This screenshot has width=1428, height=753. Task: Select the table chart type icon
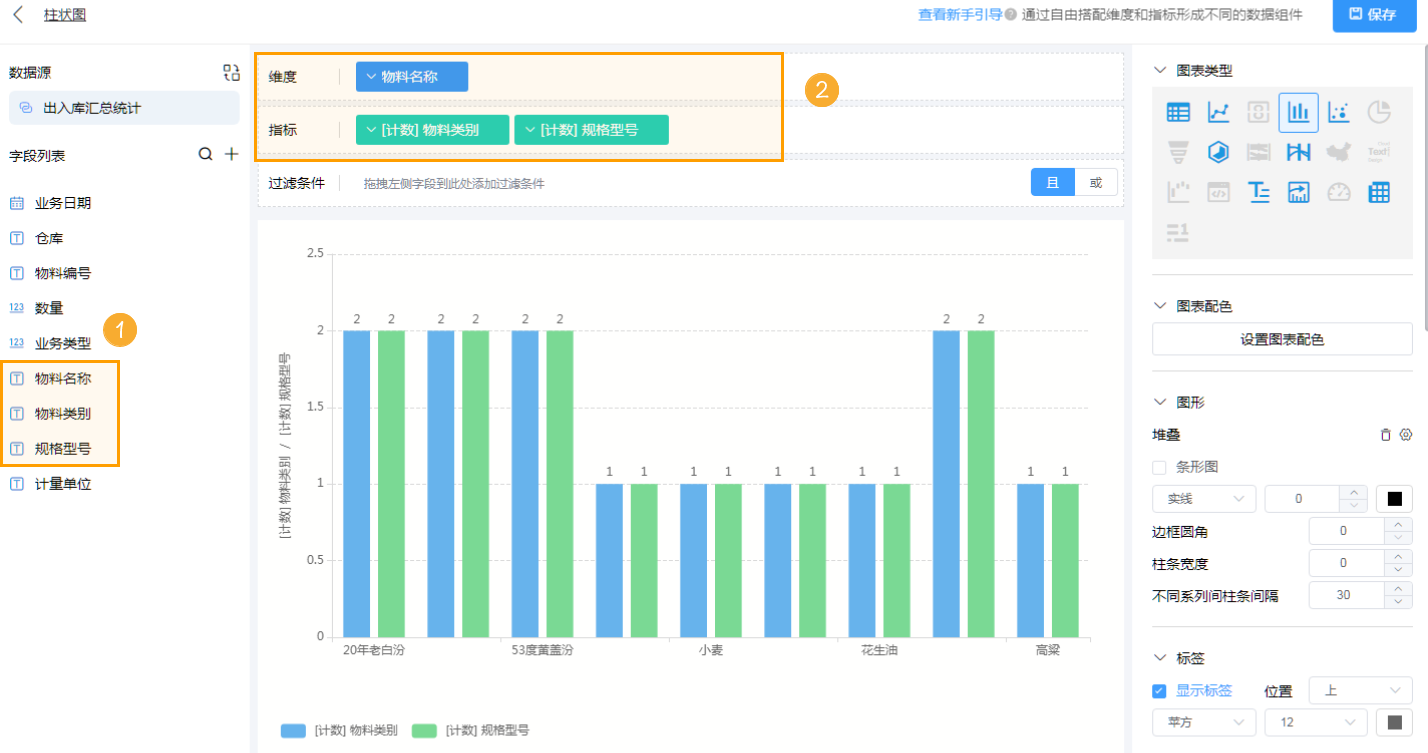click(1178, 113)
